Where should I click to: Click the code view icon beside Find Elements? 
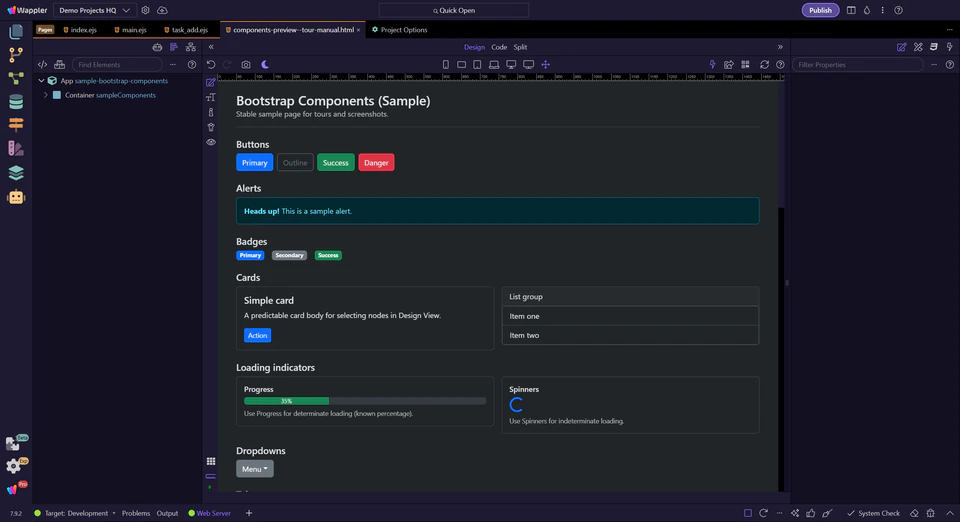pyautogui.click(x=42, y=64)
